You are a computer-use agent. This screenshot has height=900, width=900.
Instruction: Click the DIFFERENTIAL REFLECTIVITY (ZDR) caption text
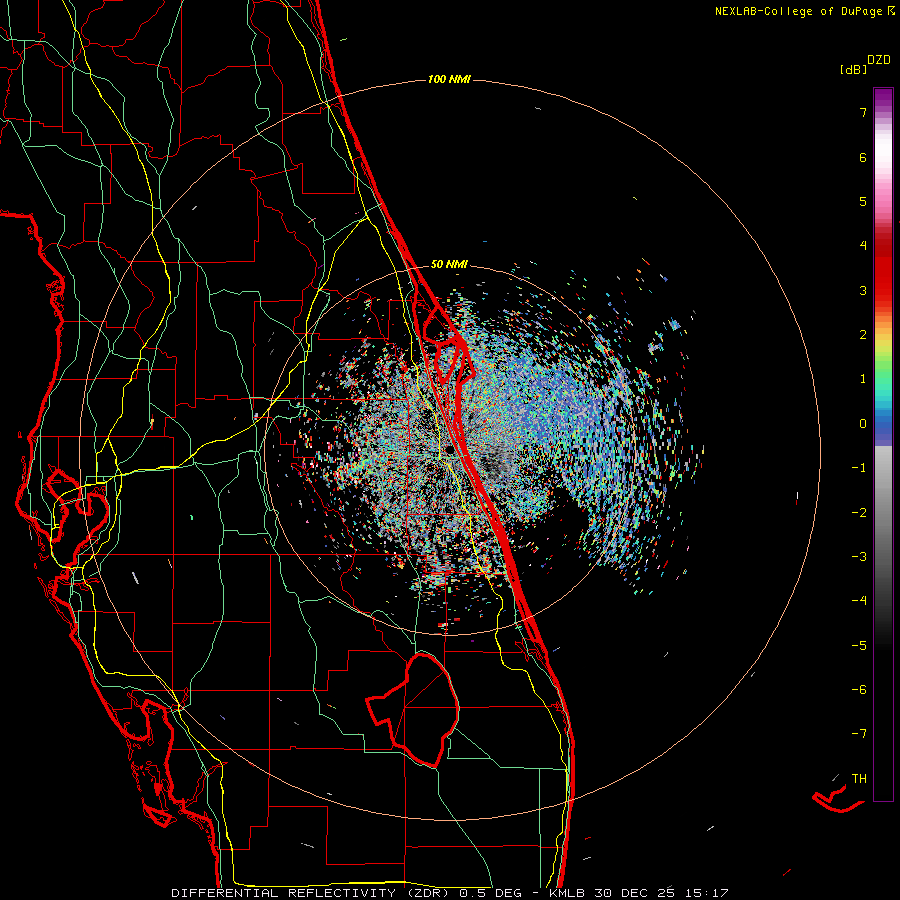pyautogui.click(x=312, y=893)
